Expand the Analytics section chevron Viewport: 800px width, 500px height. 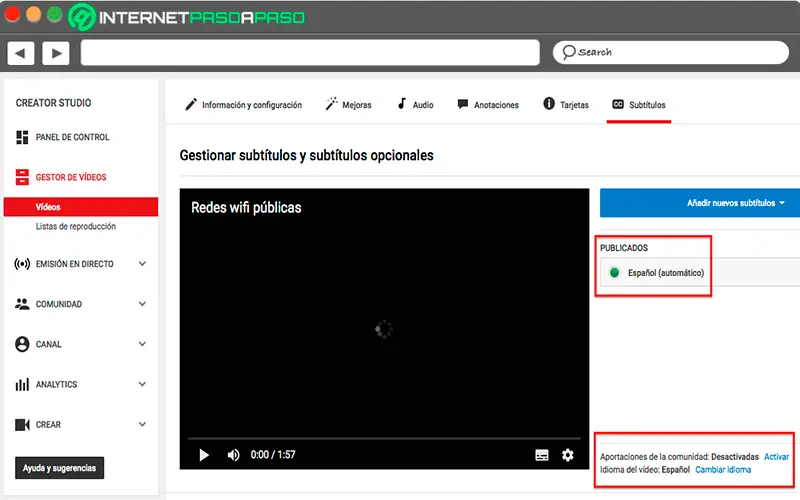(x=142, y=384)
